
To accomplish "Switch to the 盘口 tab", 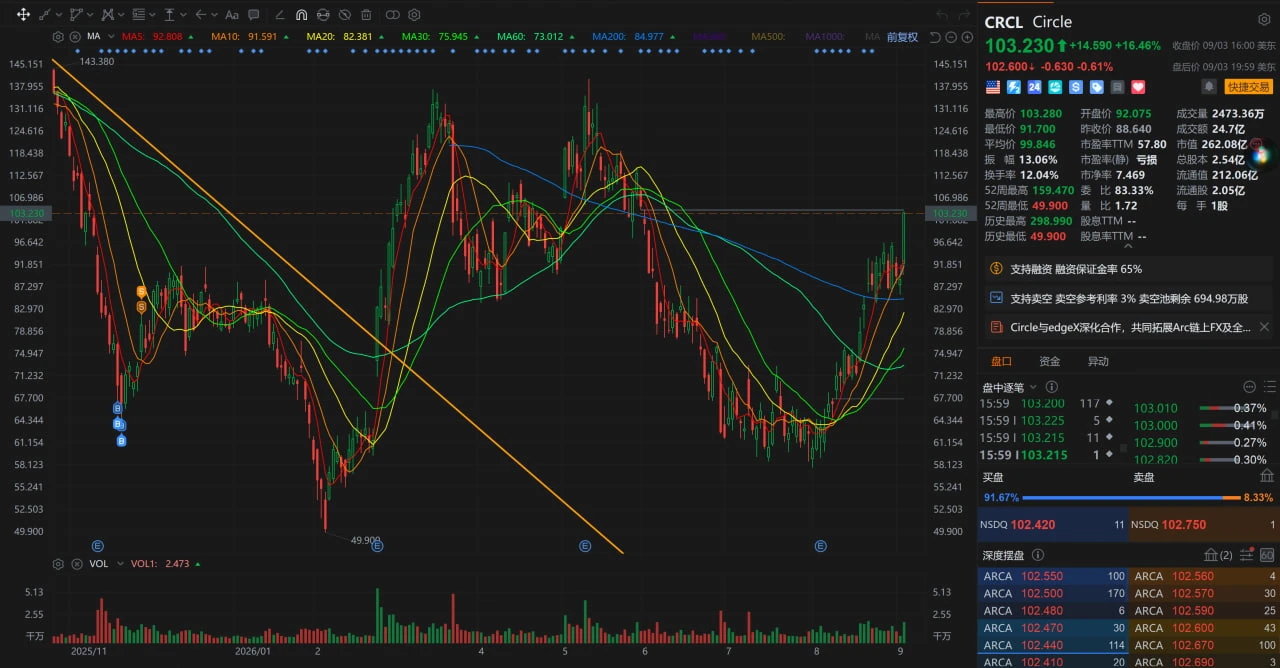I will click(1001, 361).
